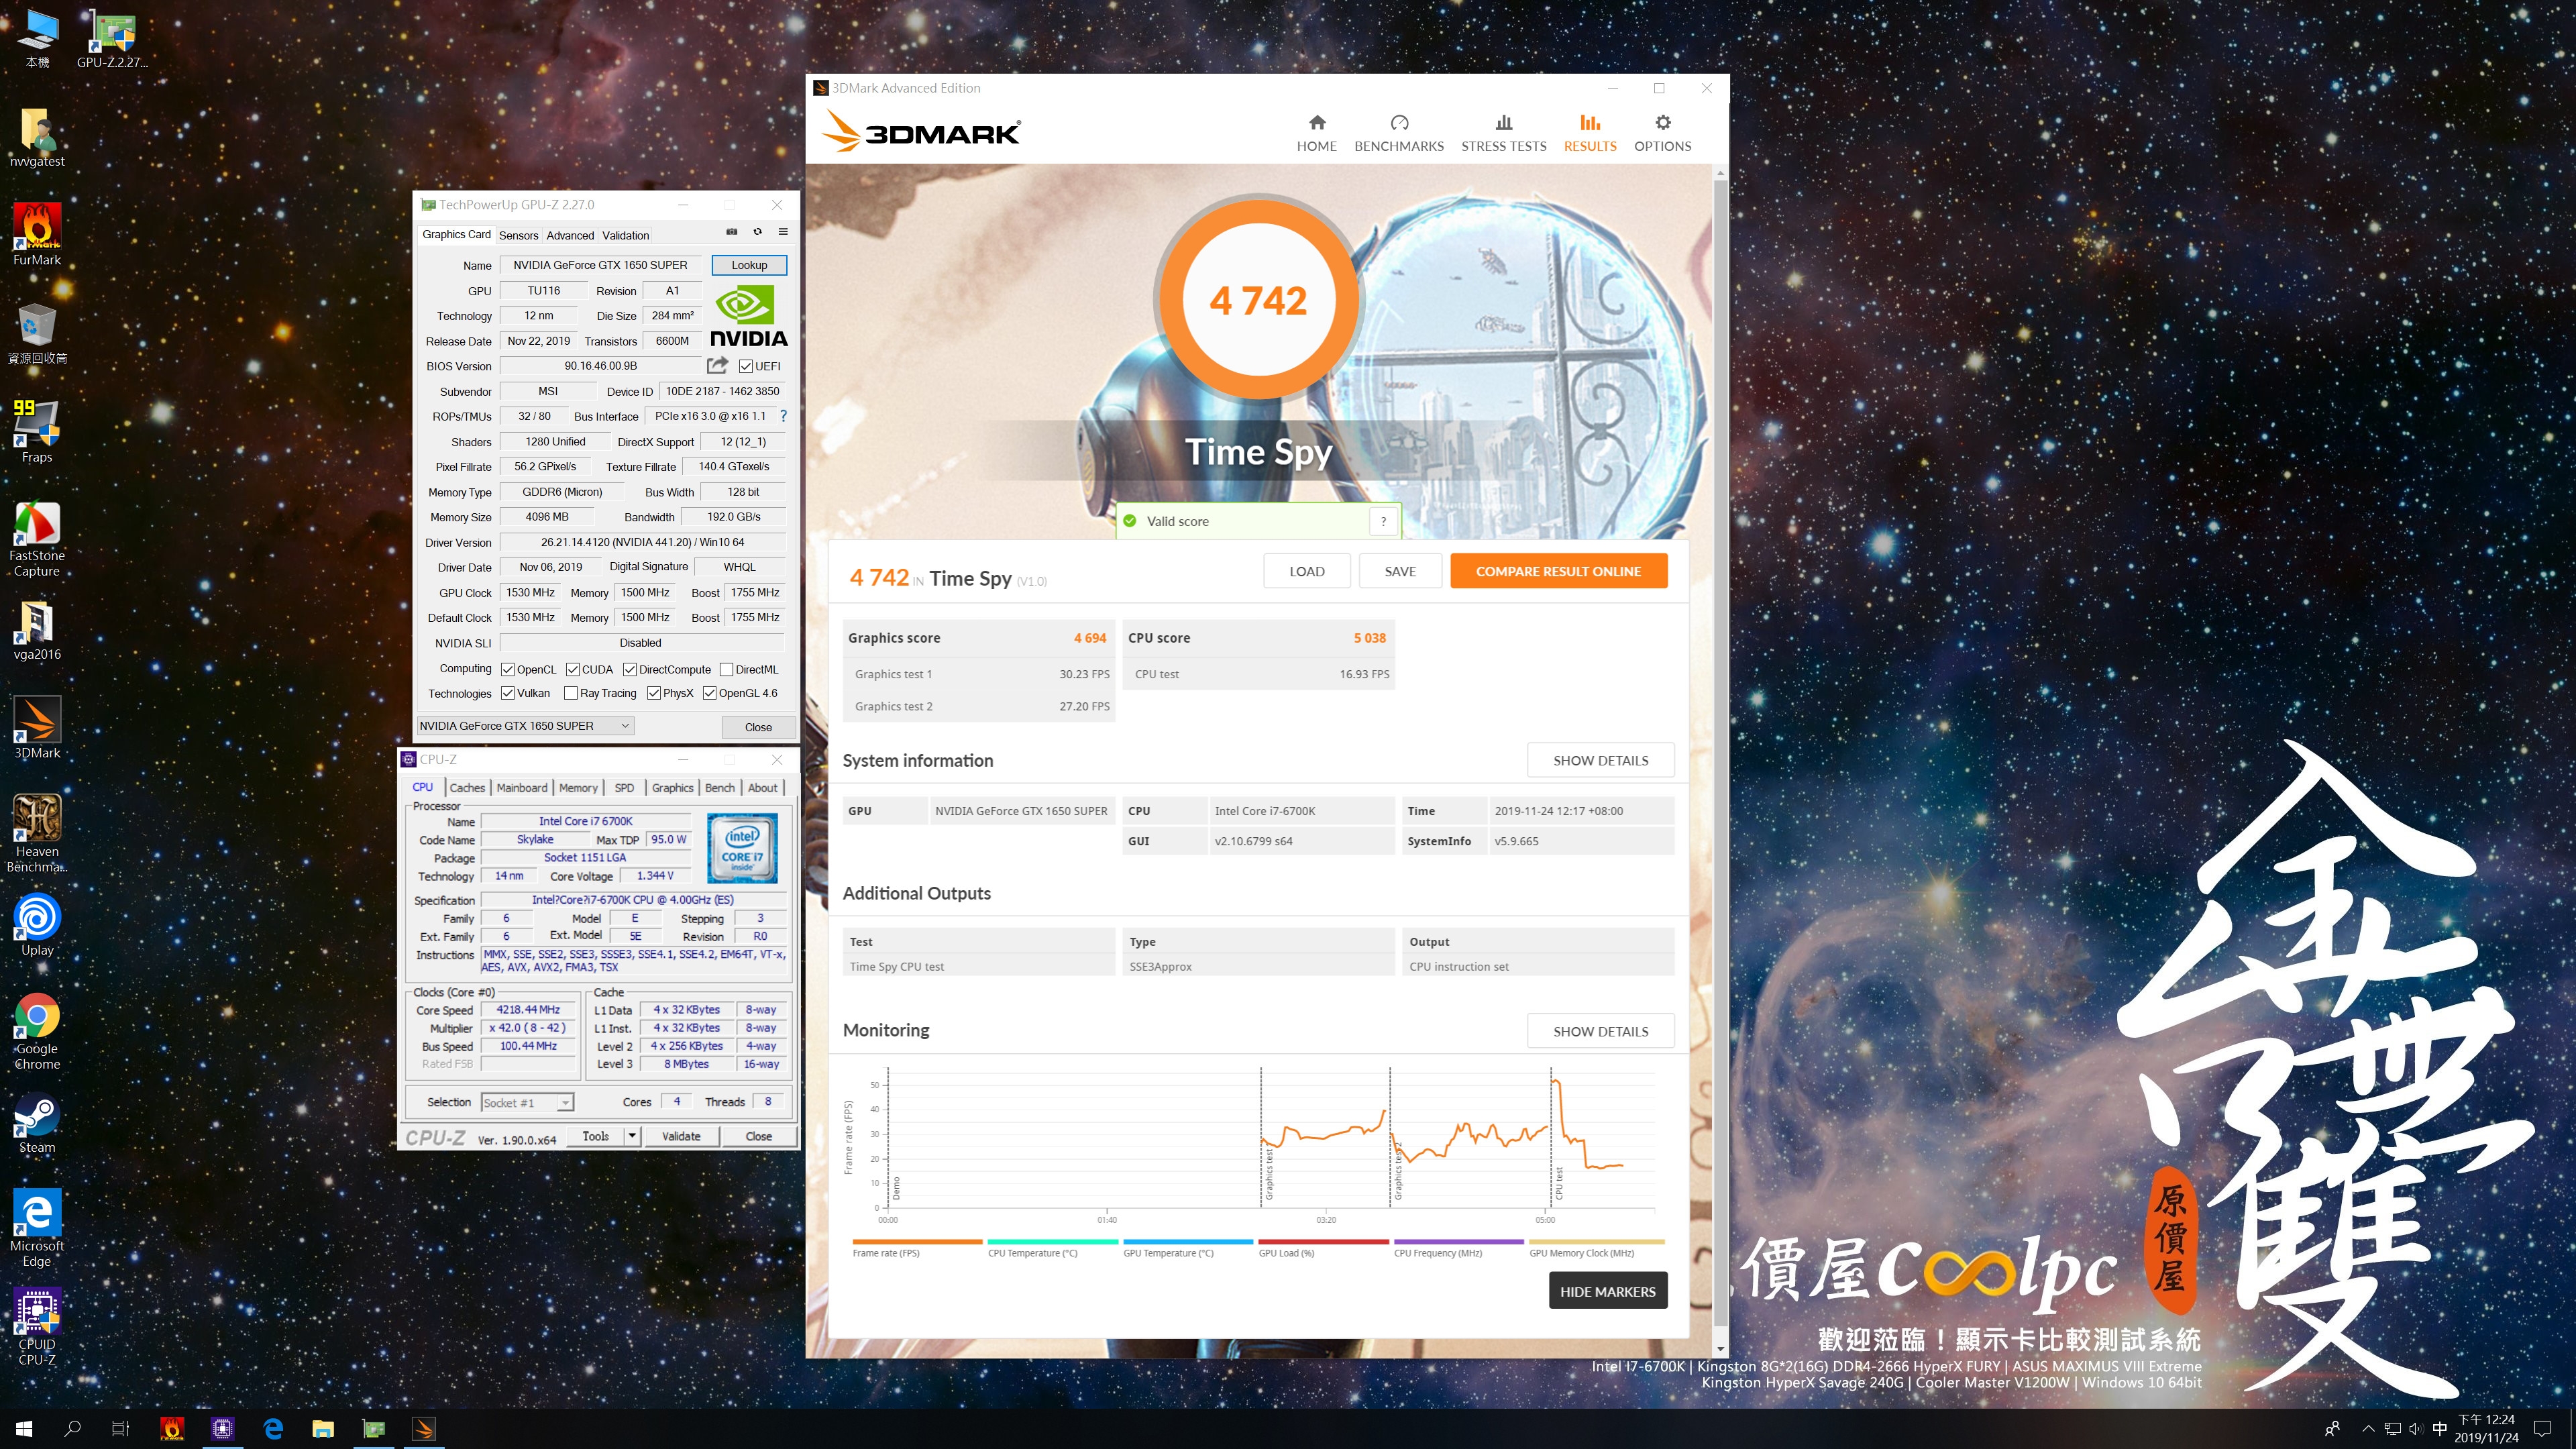The width and height of the screenshot is (2576, 1449).
Task: Toggle the OpenCL checkbox
Action: point(508,669)
